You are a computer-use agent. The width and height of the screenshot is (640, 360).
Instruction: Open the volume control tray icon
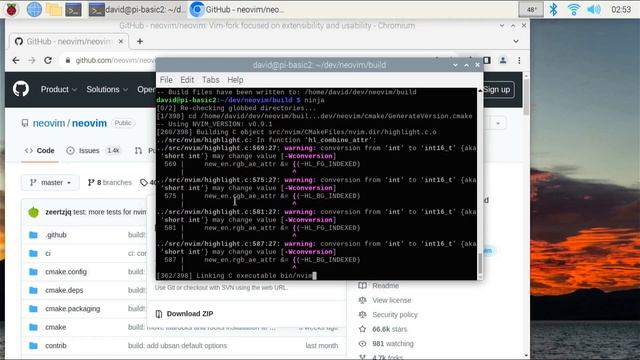click(x=594, y=9)
